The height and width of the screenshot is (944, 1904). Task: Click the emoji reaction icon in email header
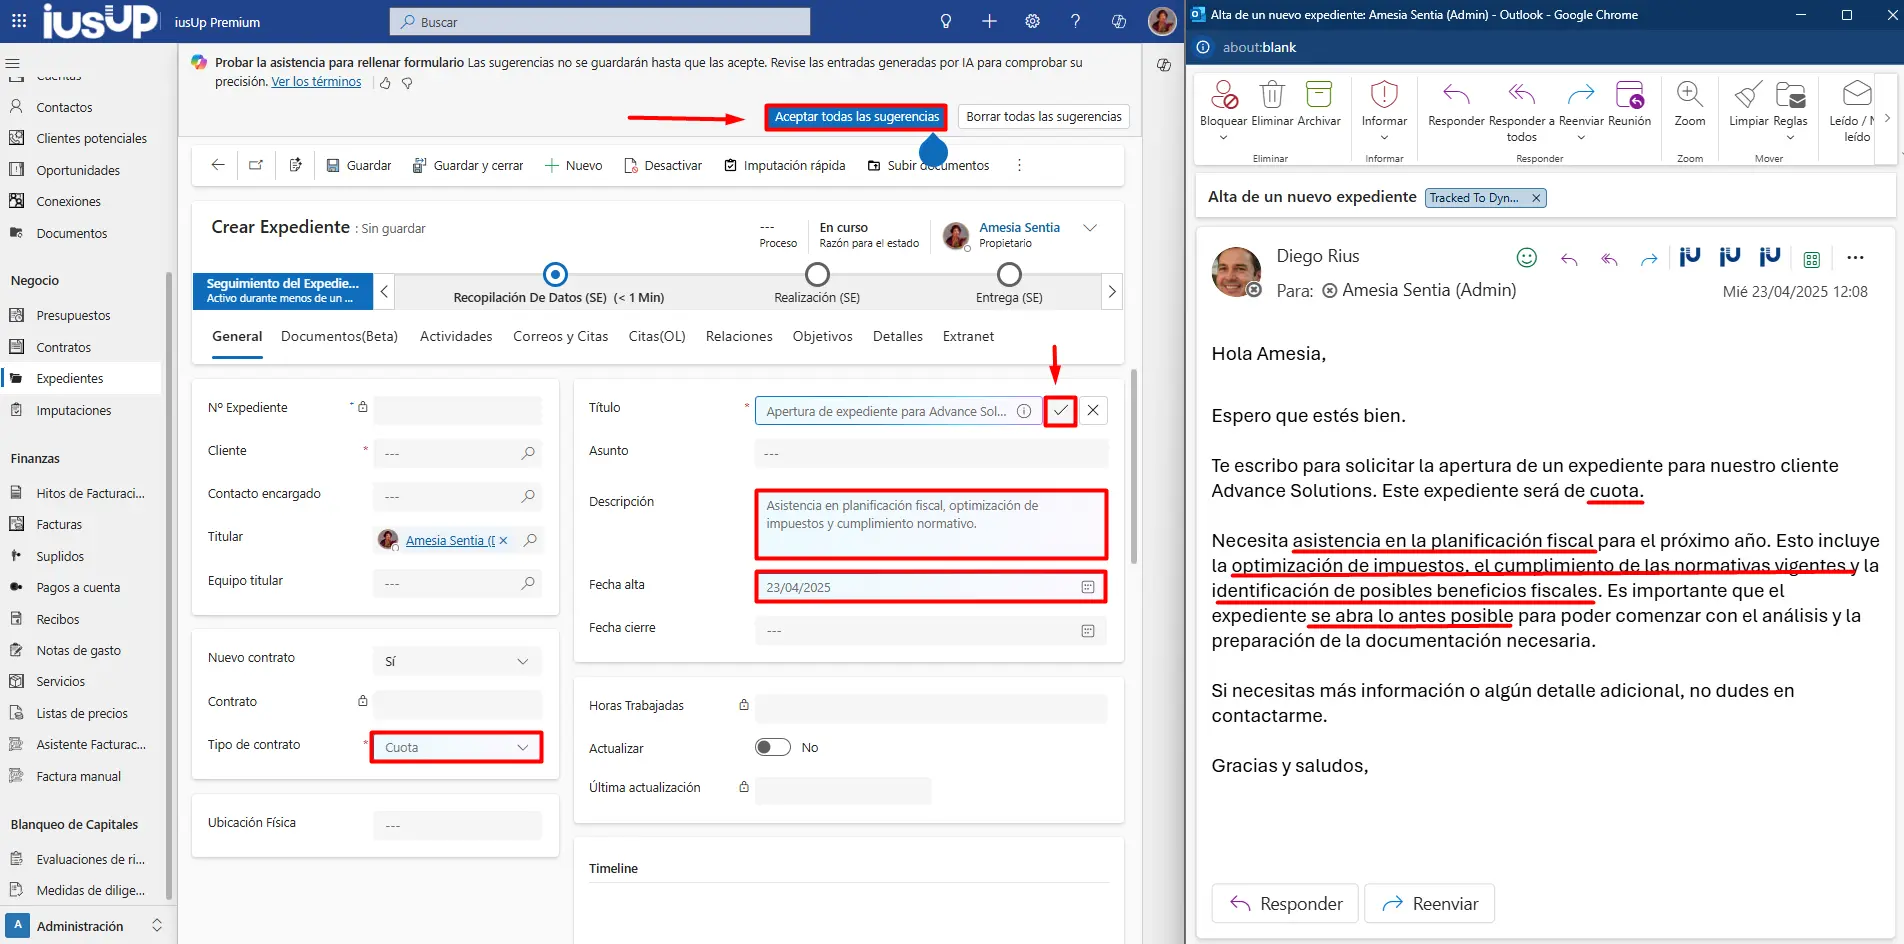(x=1526, y=258)
